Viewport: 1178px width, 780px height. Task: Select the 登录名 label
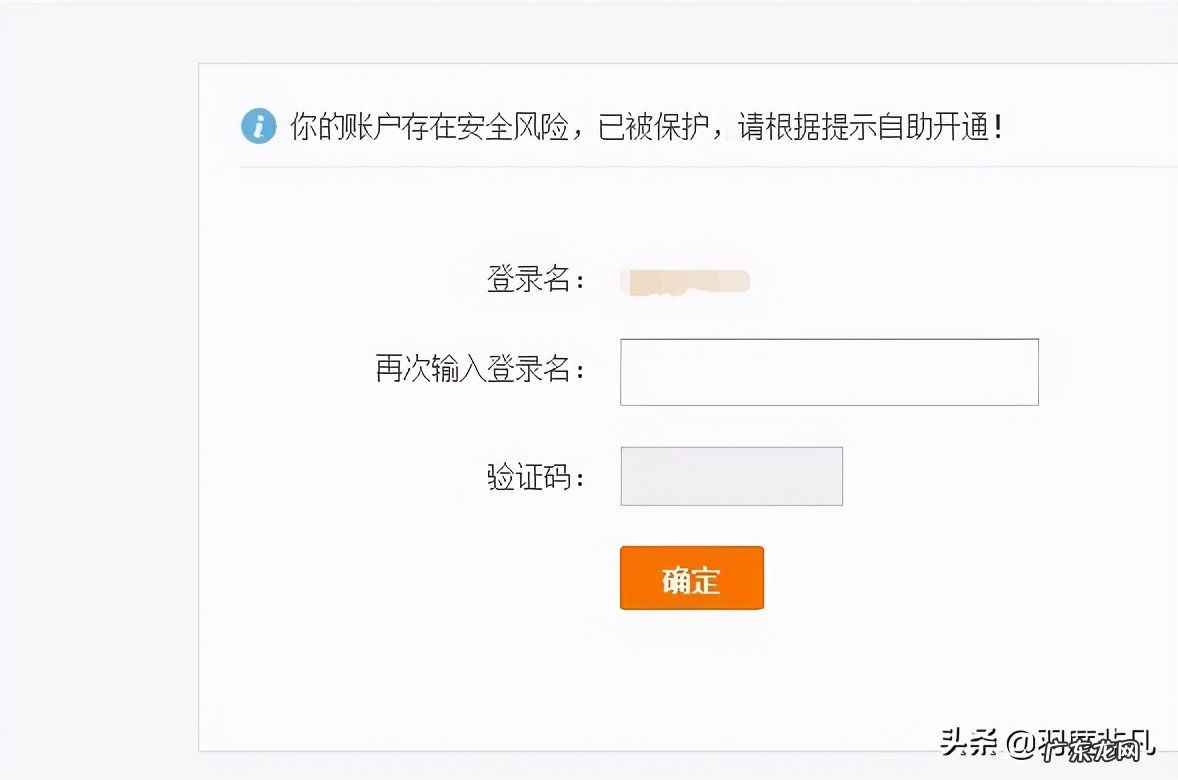(x=536, y=280)
